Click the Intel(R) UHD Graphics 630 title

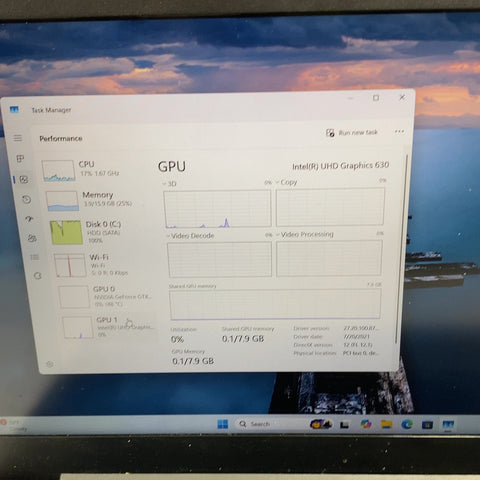[341, 166]
